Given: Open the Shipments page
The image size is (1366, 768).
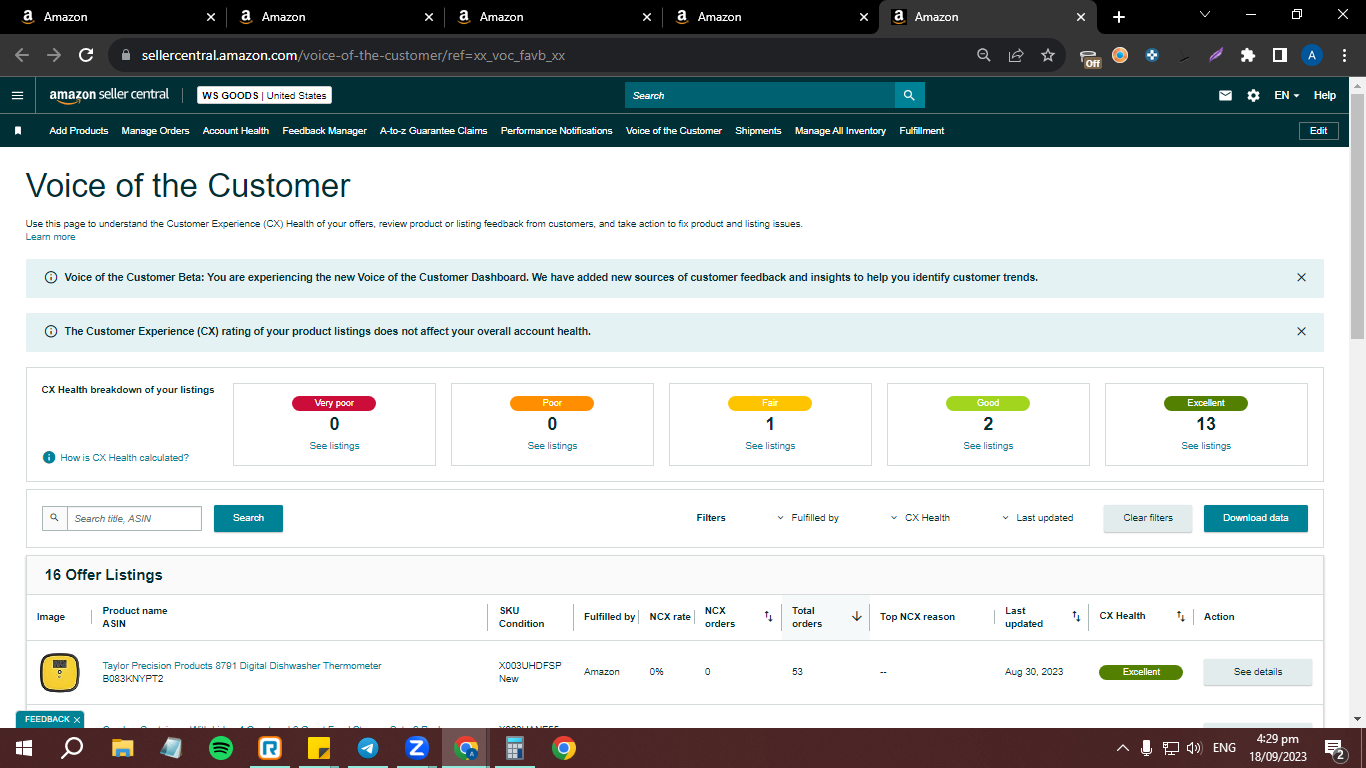Looking at the screenshot, I should 758,131.
